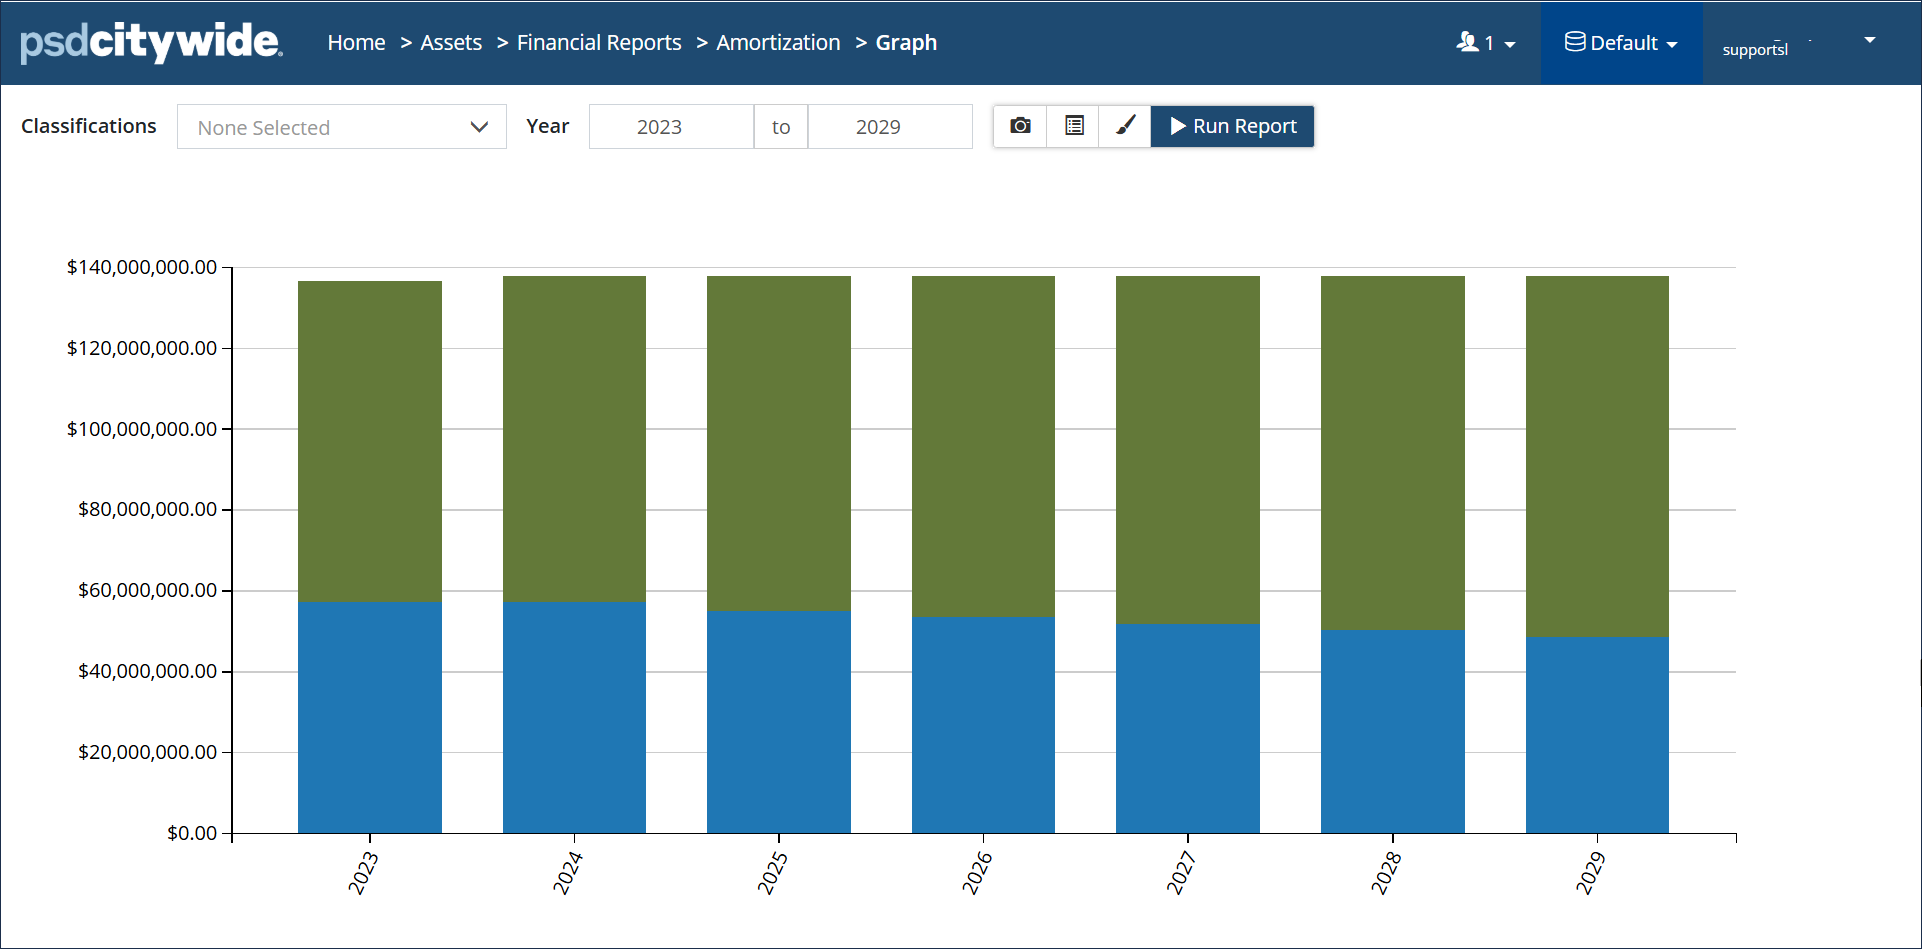The height and width of the screenshot is (949, 1922).
Task: Navigate to Assets breadcrumb
Action: [451, 43]
